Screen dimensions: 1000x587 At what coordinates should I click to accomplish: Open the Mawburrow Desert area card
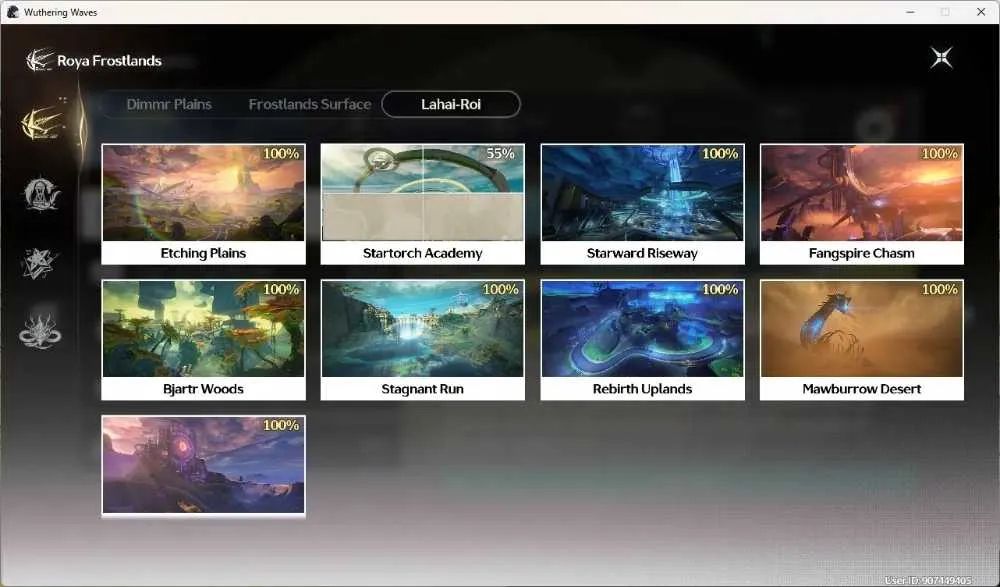pyautogui.click(x=862, y=340)
